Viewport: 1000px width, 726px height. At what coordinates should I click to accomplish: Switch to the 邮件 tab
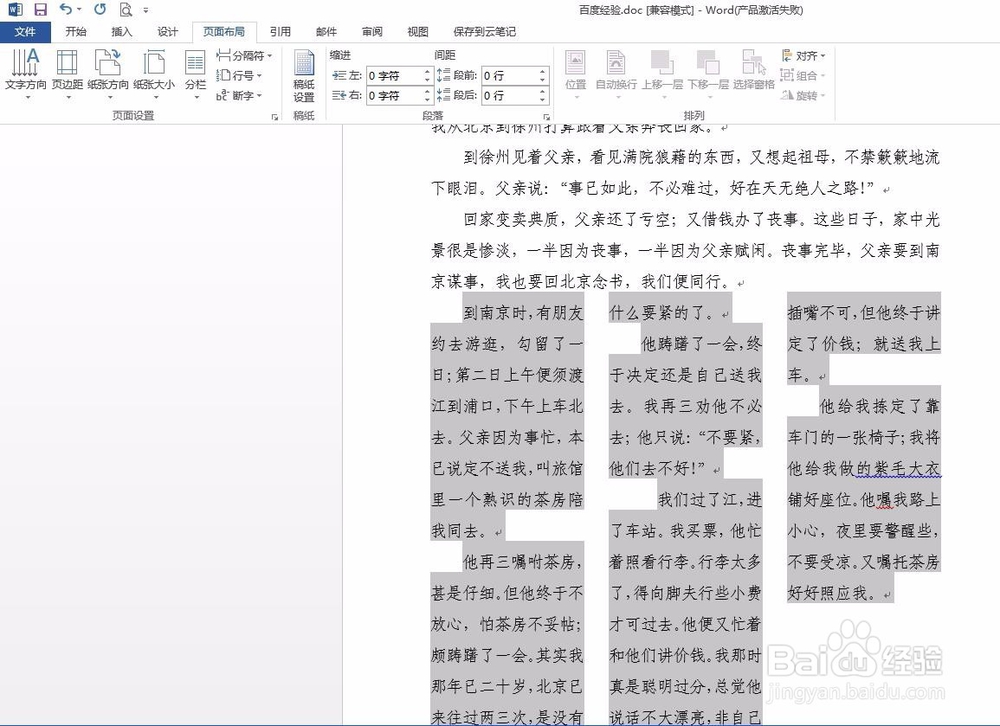[x=326, y=32]
